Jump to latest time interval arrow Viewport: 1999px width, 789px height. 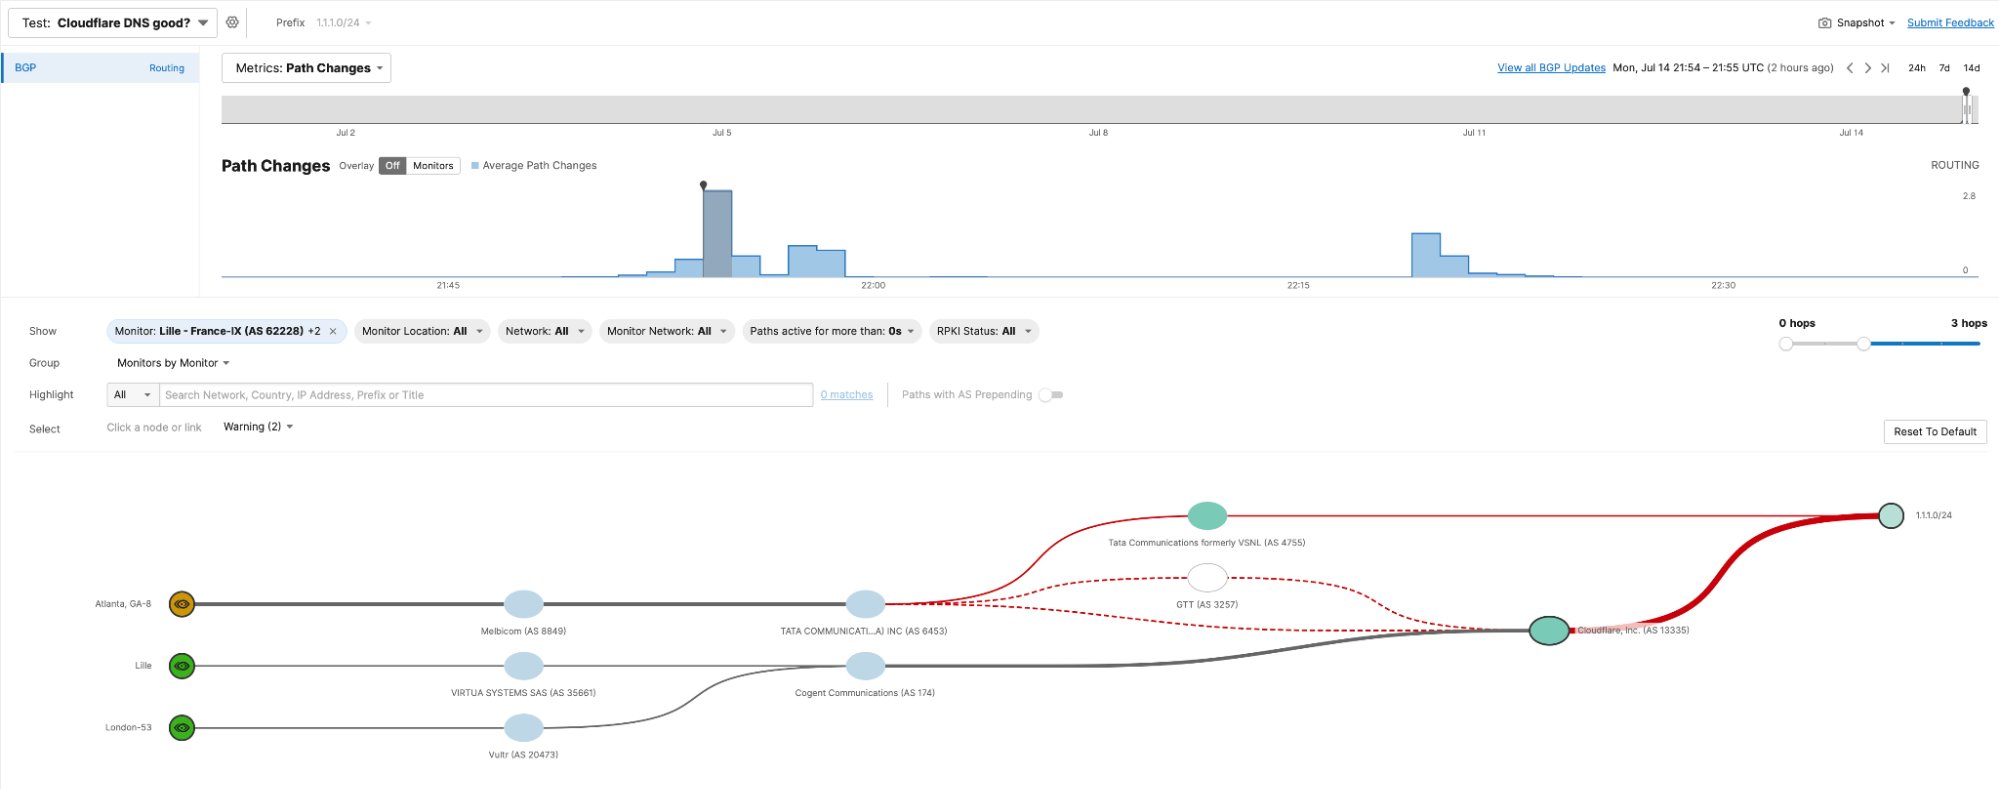(1885, 68)
